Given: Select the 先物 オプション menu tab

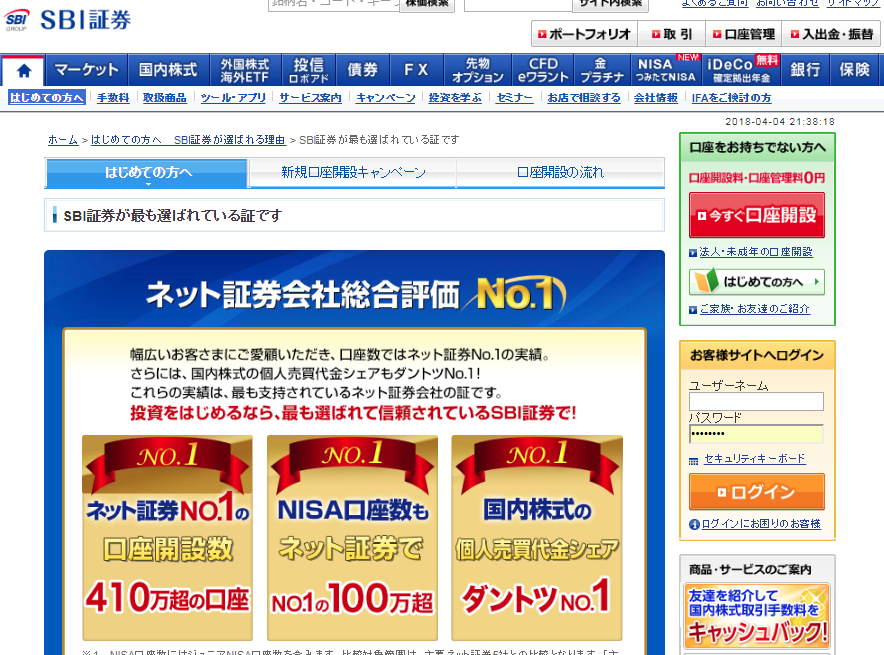Looking at the screenshot, I should pyautogui.click(x=478, y=70).
